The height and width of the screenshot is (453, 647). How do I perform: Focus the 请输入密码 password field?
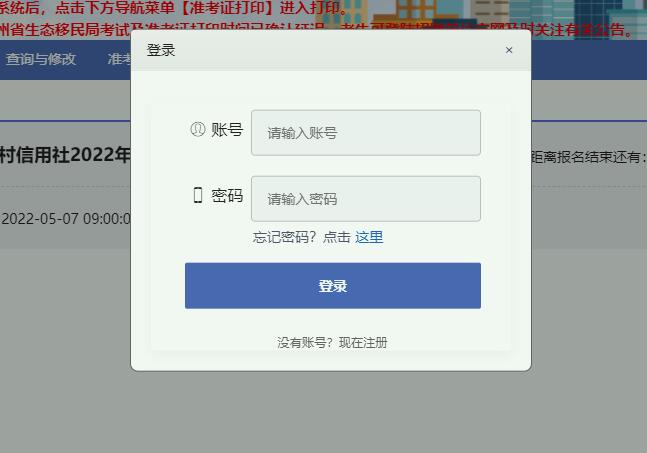pyautogui.click(x=366, y=199)
